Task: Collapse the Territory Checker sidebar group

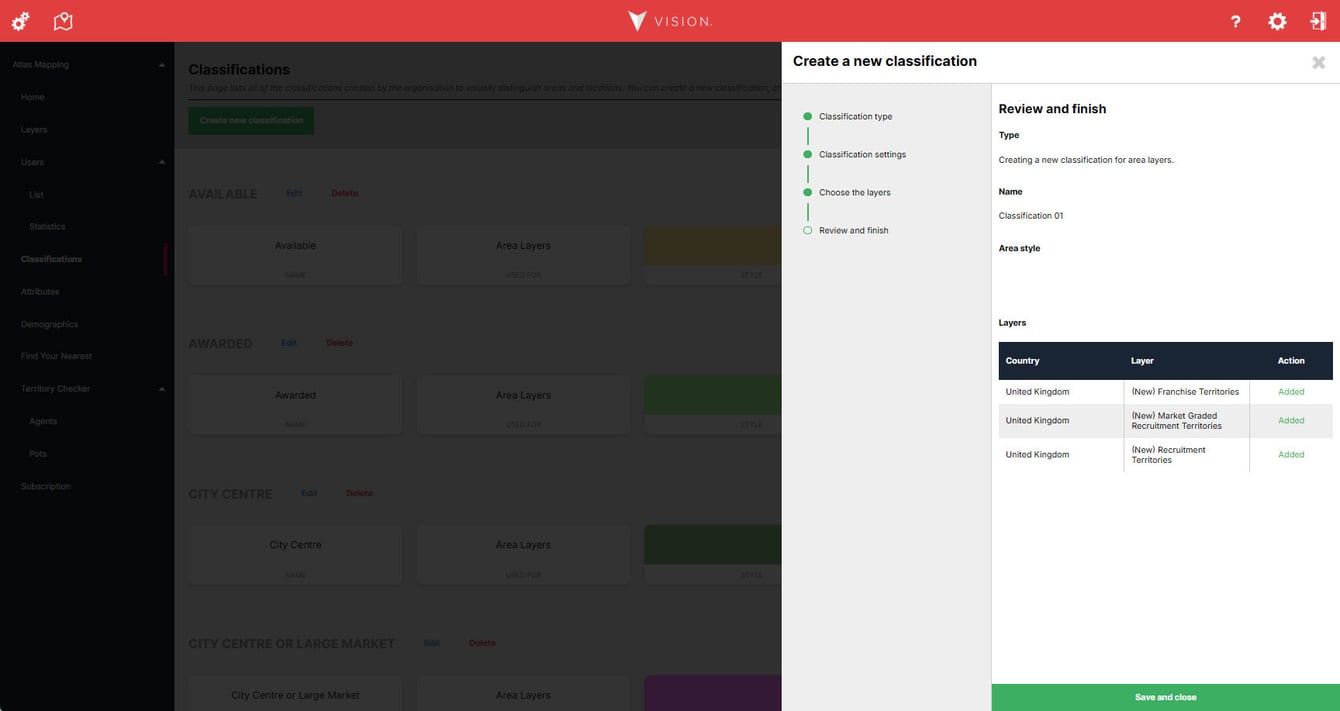Action: pyautogui.click(x=162, y=389)
